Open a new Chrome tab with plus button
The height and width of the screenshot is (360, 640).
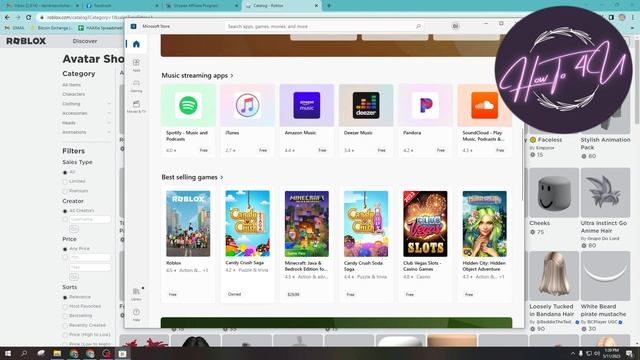pyautogui.click(x=329, y=6)
